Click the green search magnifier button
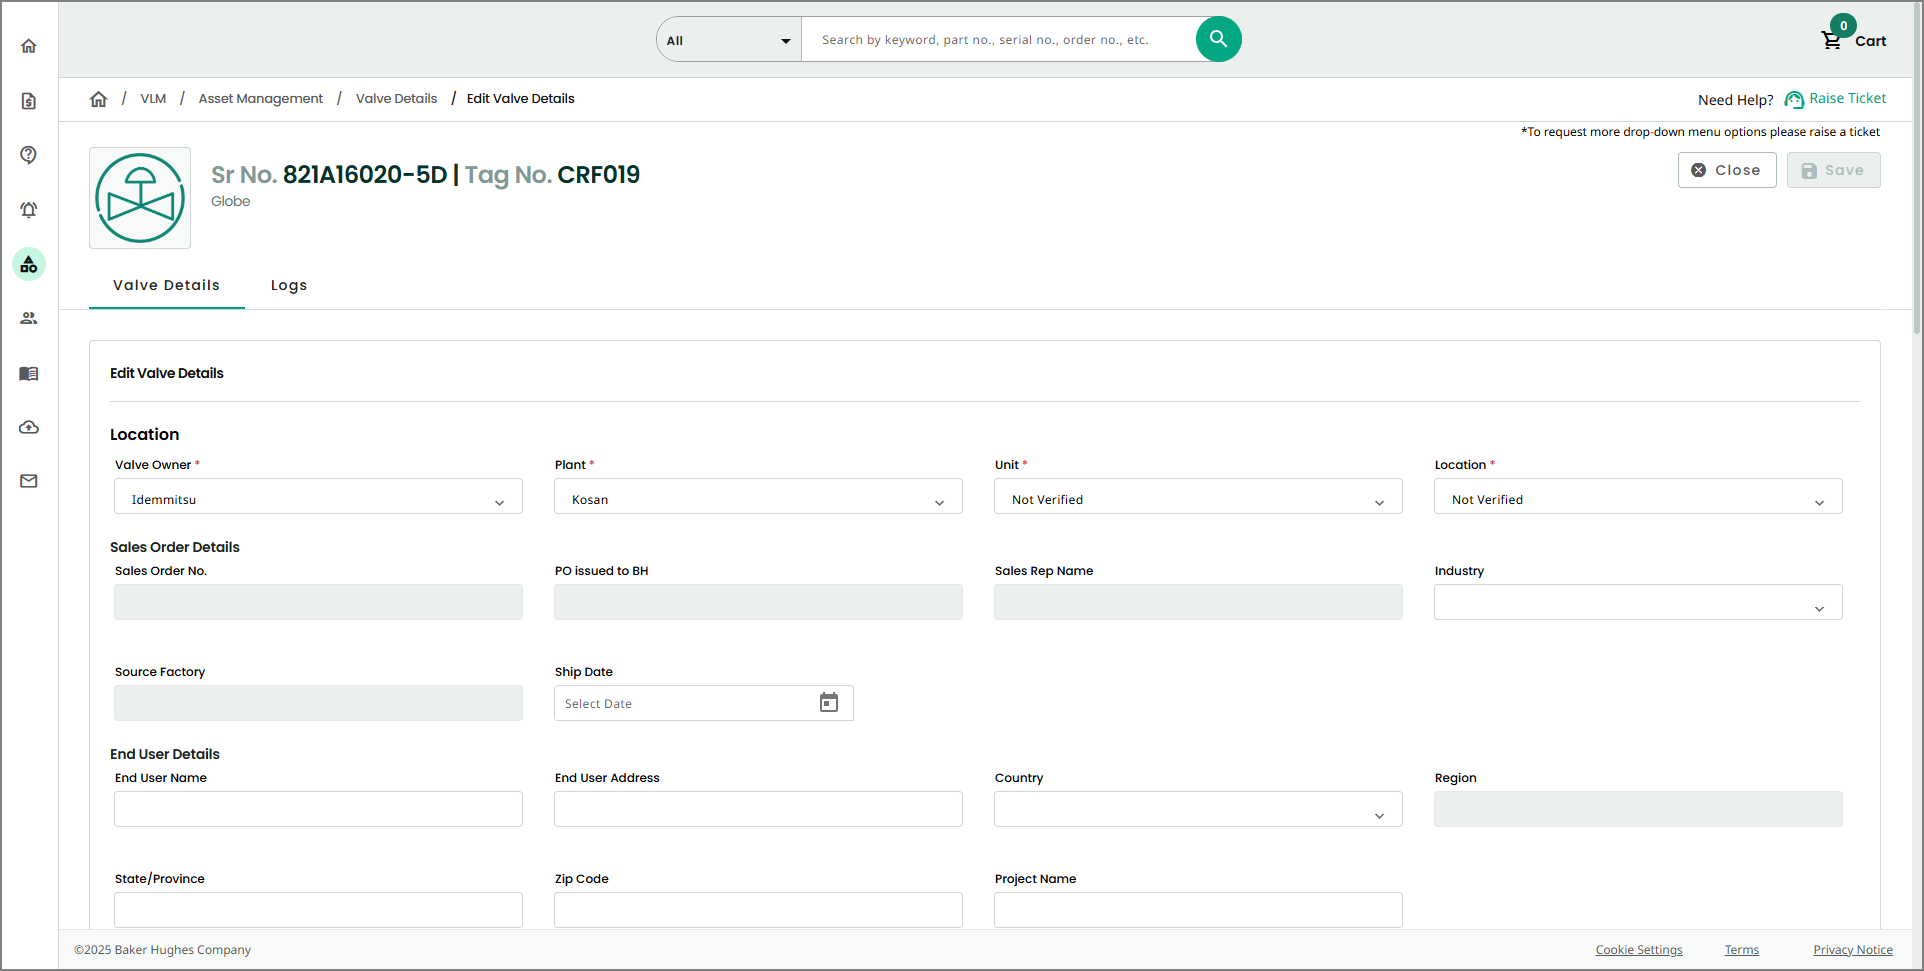Viewport: 1924px width, 971px height. pyautogui.click(x=1218, y=39)
